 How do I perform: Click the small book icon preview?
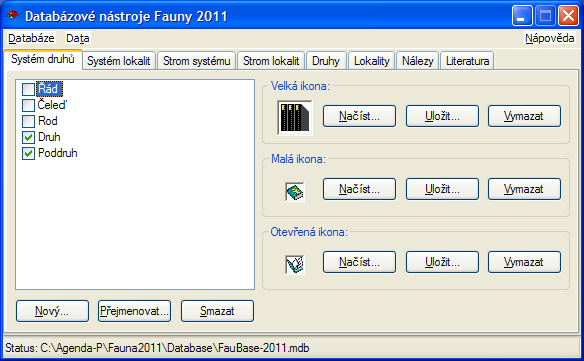point(295,191)
